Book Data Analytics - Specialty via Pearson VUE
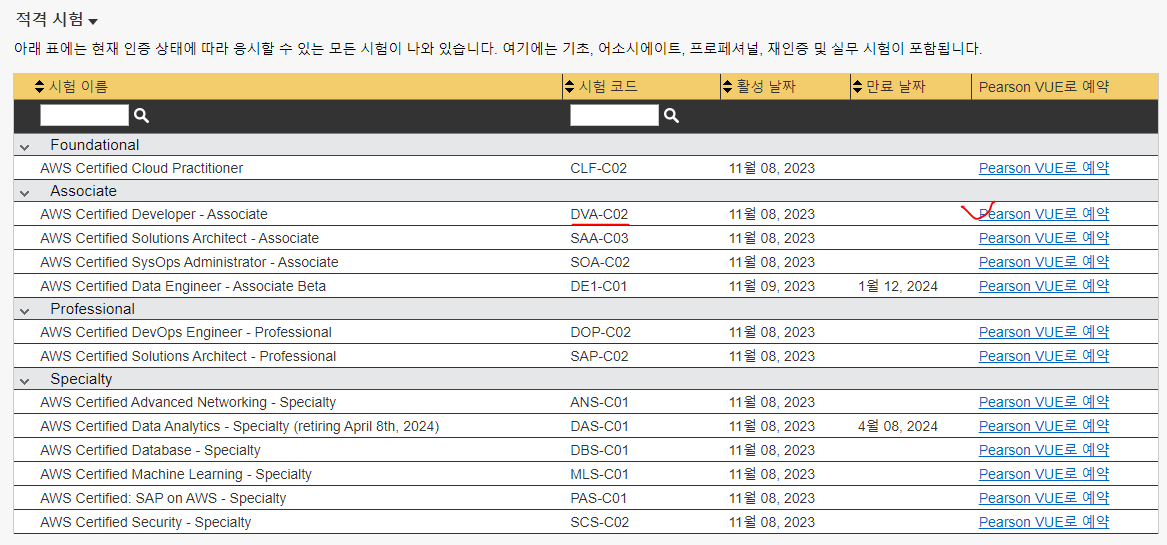Screen dimensions: 1167x545 1043,427
